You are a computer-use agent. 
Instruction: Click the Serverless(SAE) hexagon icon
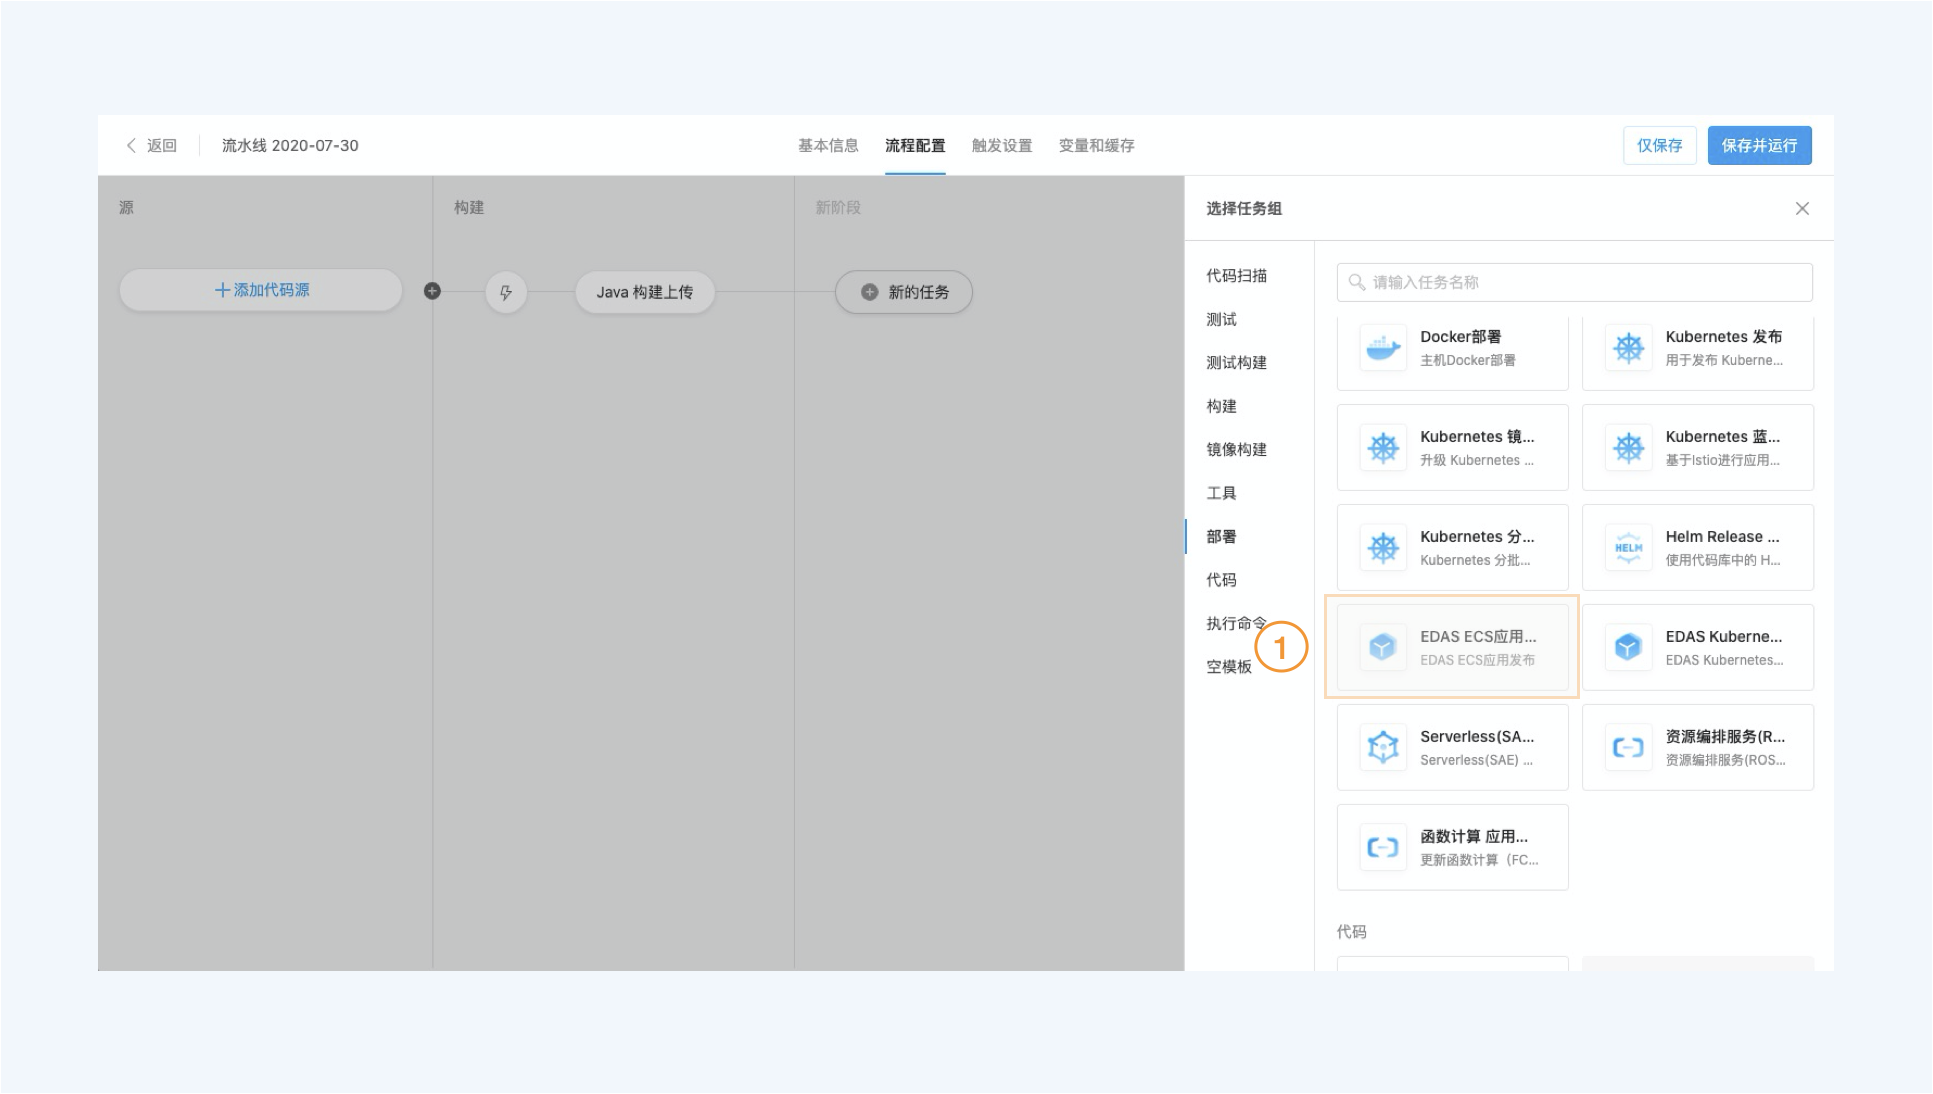click(x=1383, y=747)
